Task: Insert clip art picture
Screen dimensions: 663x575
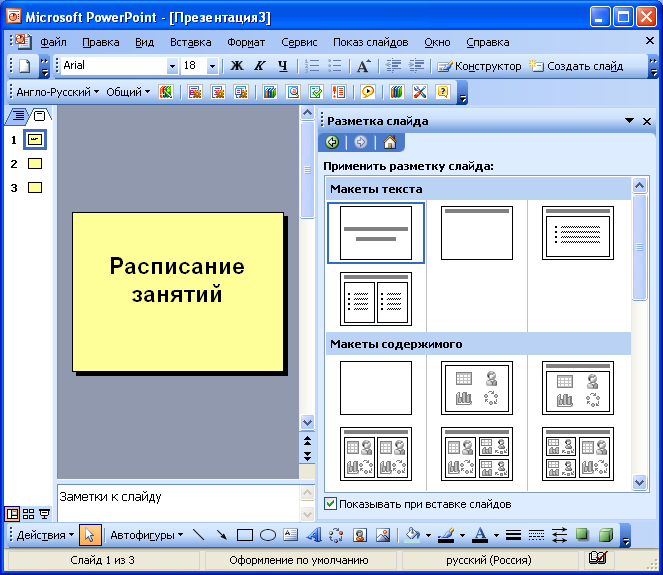Action: 360,535
